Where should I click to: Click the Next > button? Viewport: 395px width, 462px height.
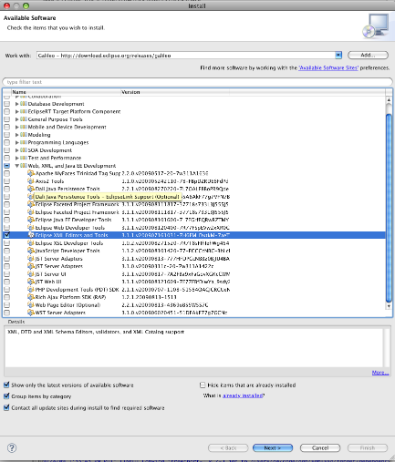coord(273,448)
